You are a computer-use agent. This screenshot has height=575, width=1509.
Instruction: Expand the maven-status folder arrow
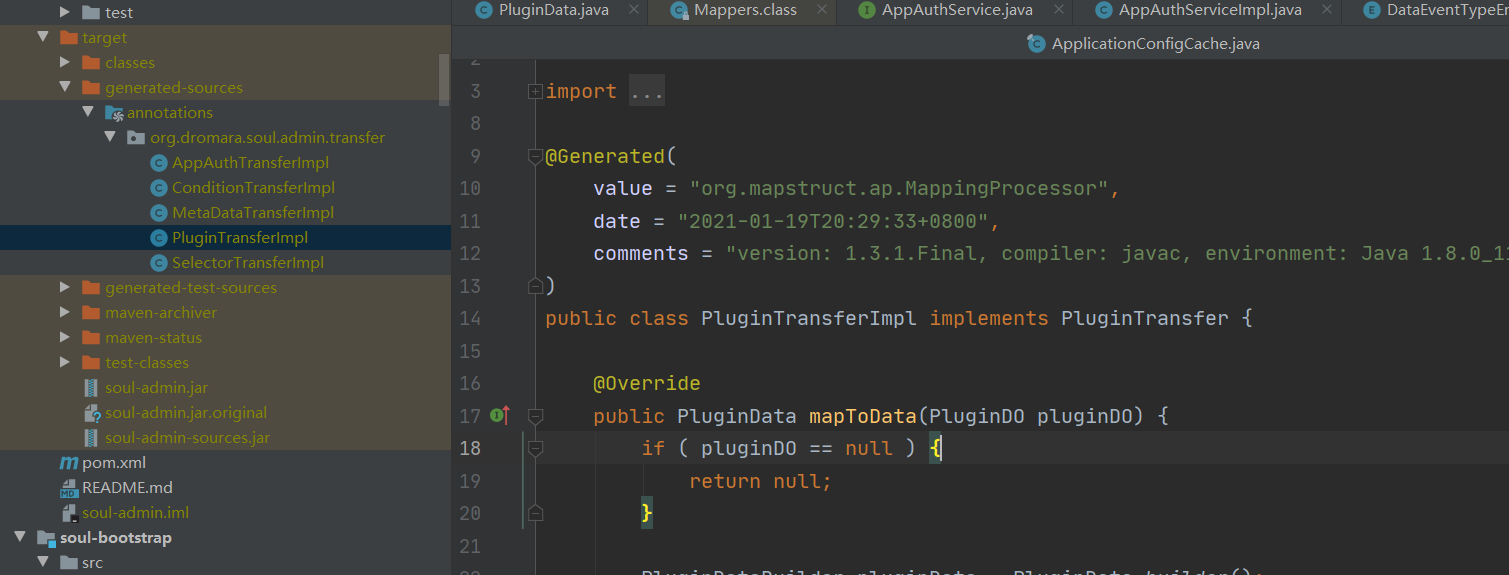click(x=65, y=337)
